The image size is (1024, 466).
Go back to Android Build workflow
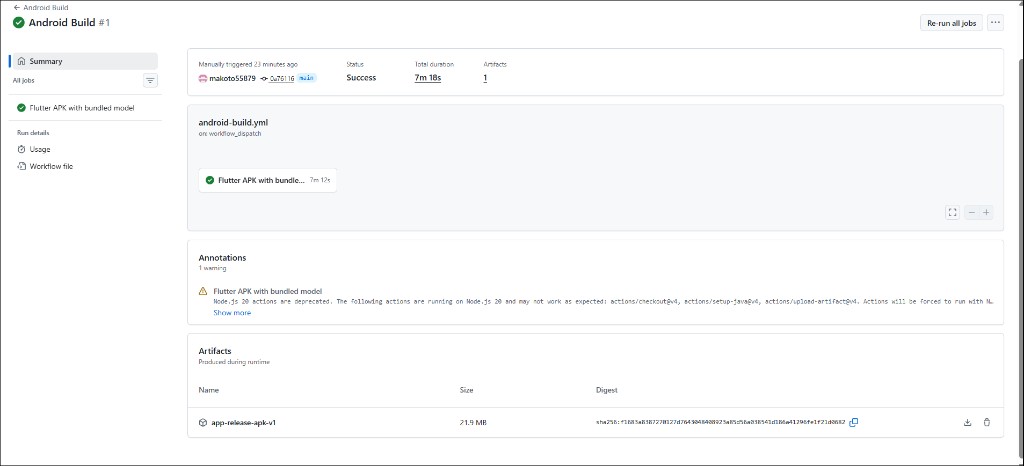point(40,7)
